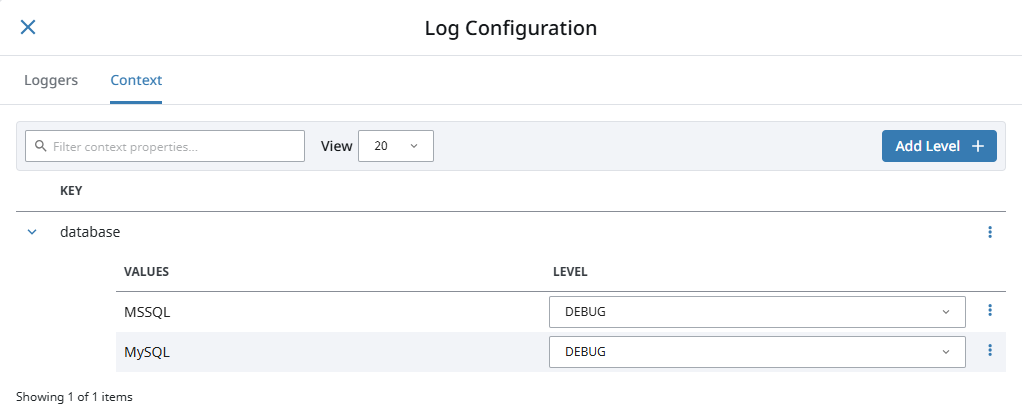Click the KEY column header
This screenshot has width=1022, height=416.
pos(71,190)
